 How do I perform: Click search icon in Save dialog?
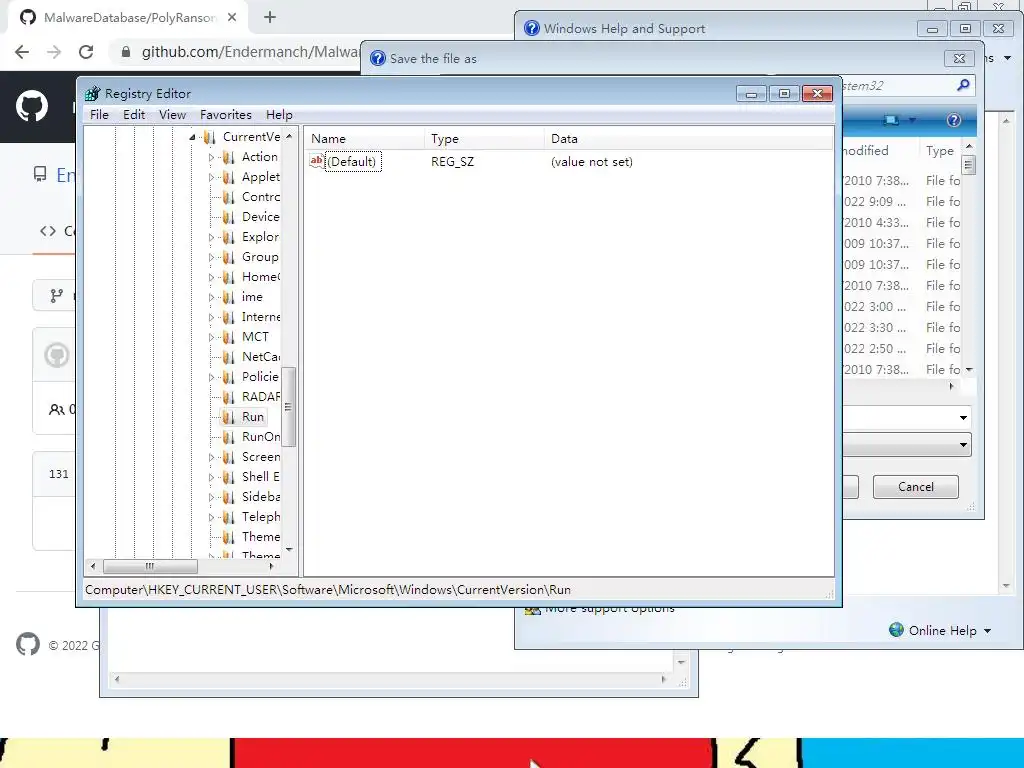[963, 86]
